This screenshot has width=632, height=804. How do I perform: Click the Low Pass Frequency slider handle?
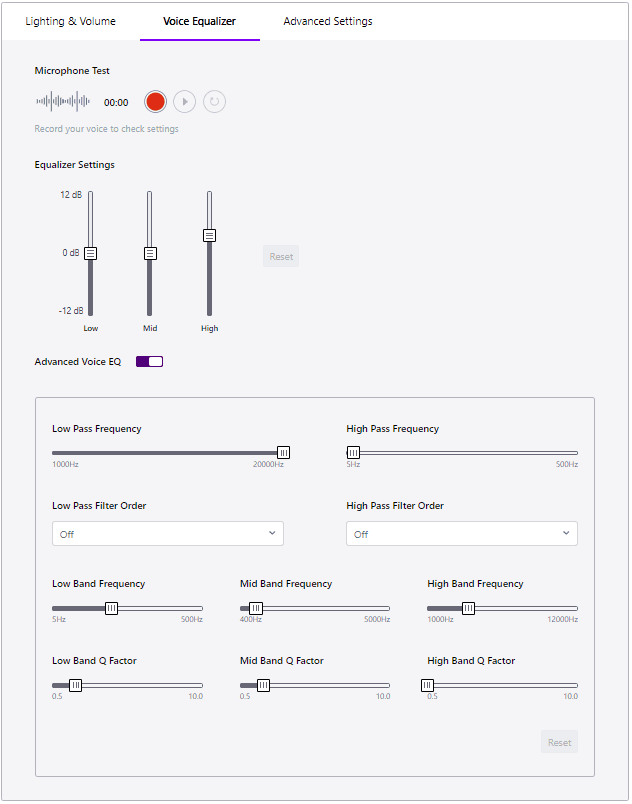coord(283,452)
